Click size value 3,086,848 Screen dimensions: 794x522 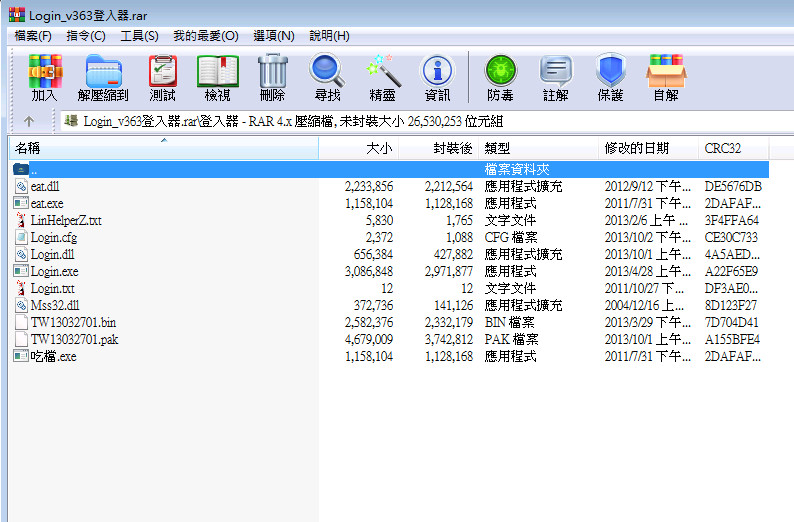coord(369,271)
